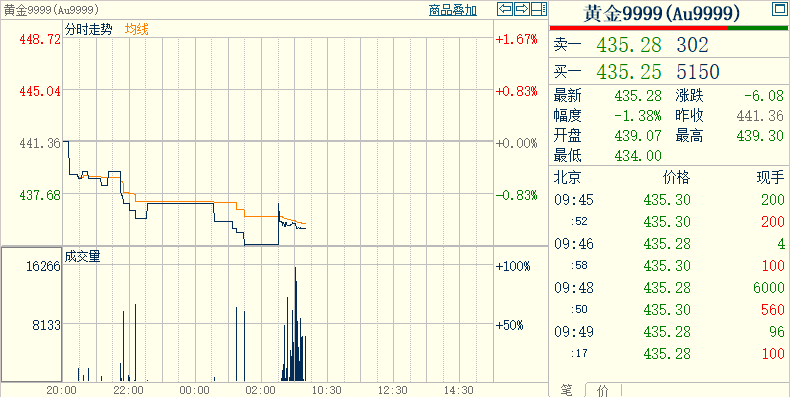This screenshot has height=397, width=790.
Task: Click the red-green buy/sell ratio bar
Action: pyautogui.click(x=669, y=28)
